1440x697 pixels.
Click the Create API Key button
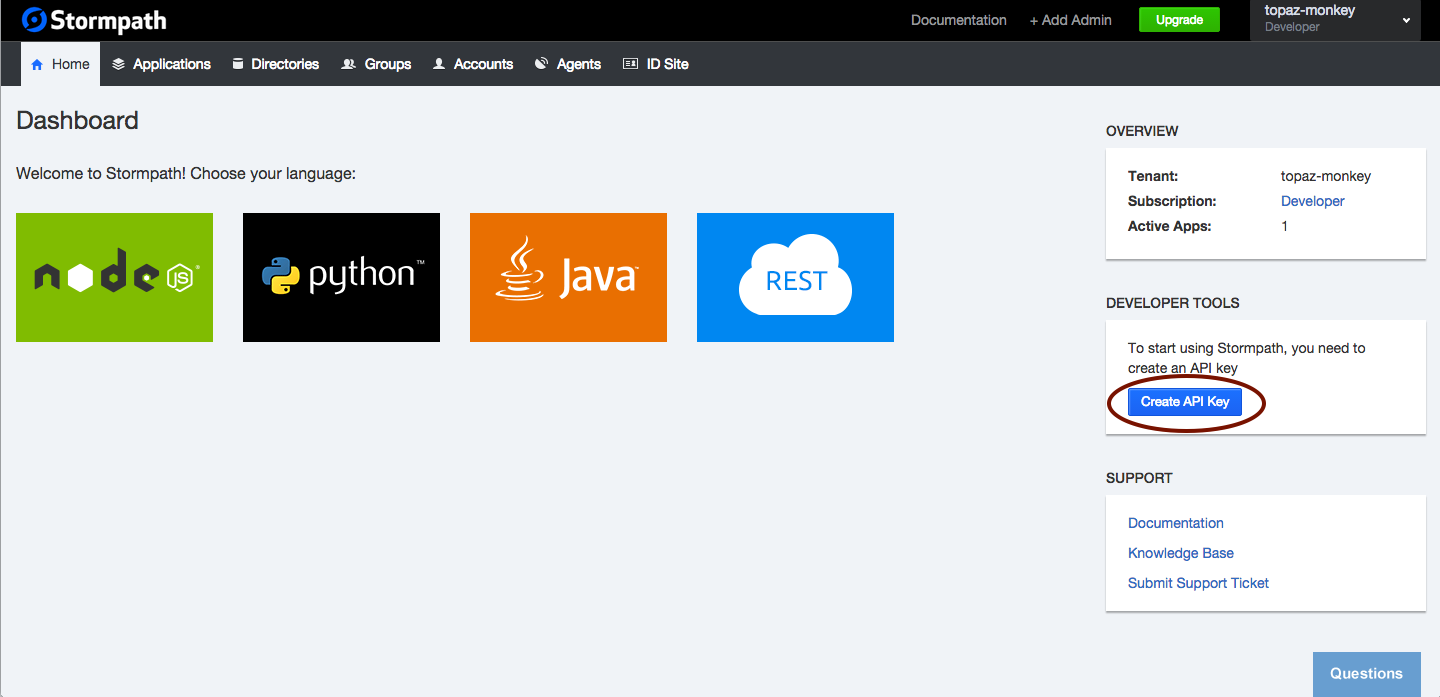tap(1185, 401)
